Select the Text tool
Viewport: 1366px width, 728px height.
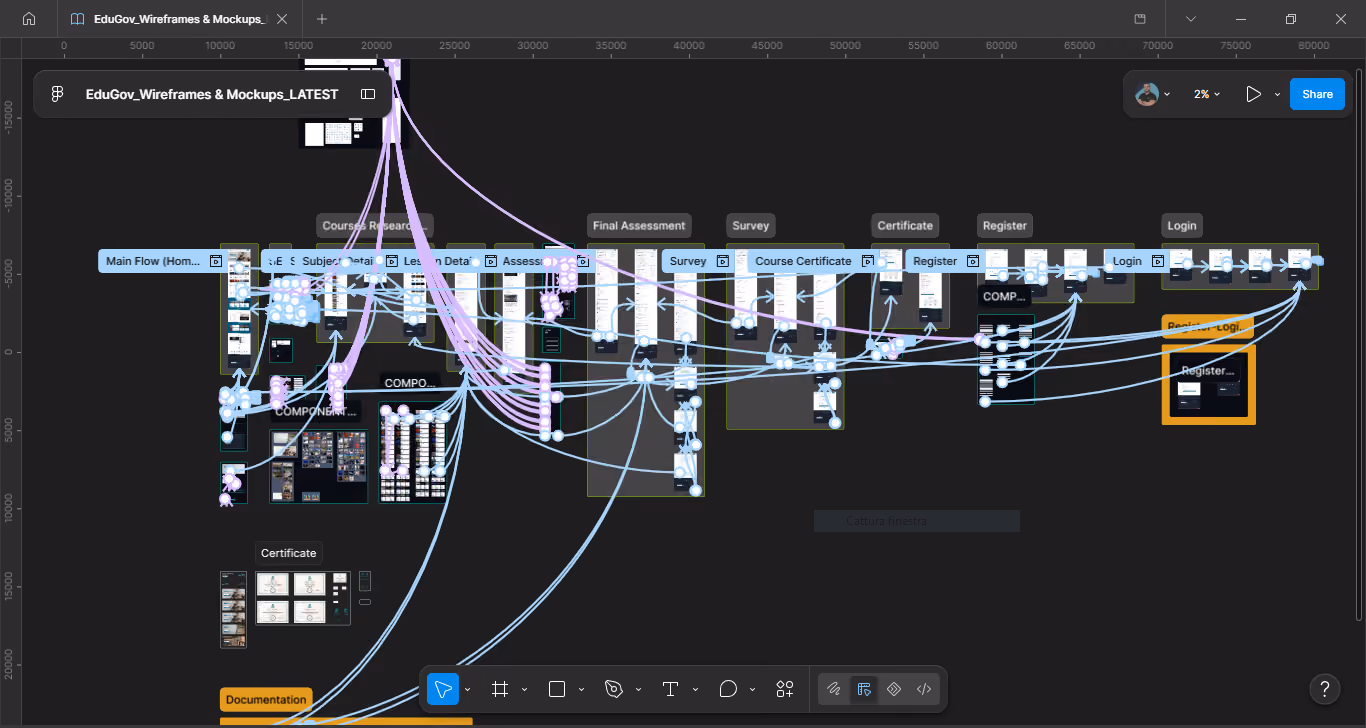670,689
